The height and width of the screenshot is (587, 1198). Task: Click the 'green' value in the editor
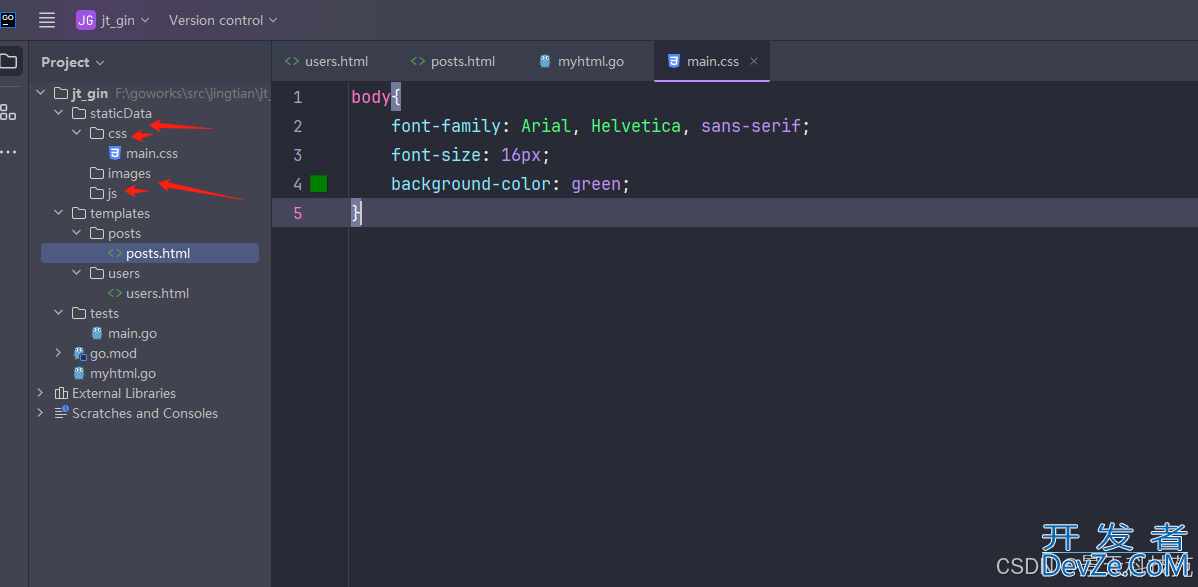[596, 184]
